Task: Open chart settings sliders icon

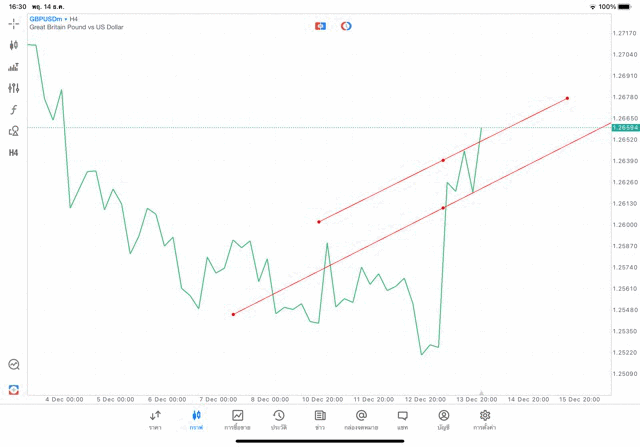Action: click(x=14, y=88)
